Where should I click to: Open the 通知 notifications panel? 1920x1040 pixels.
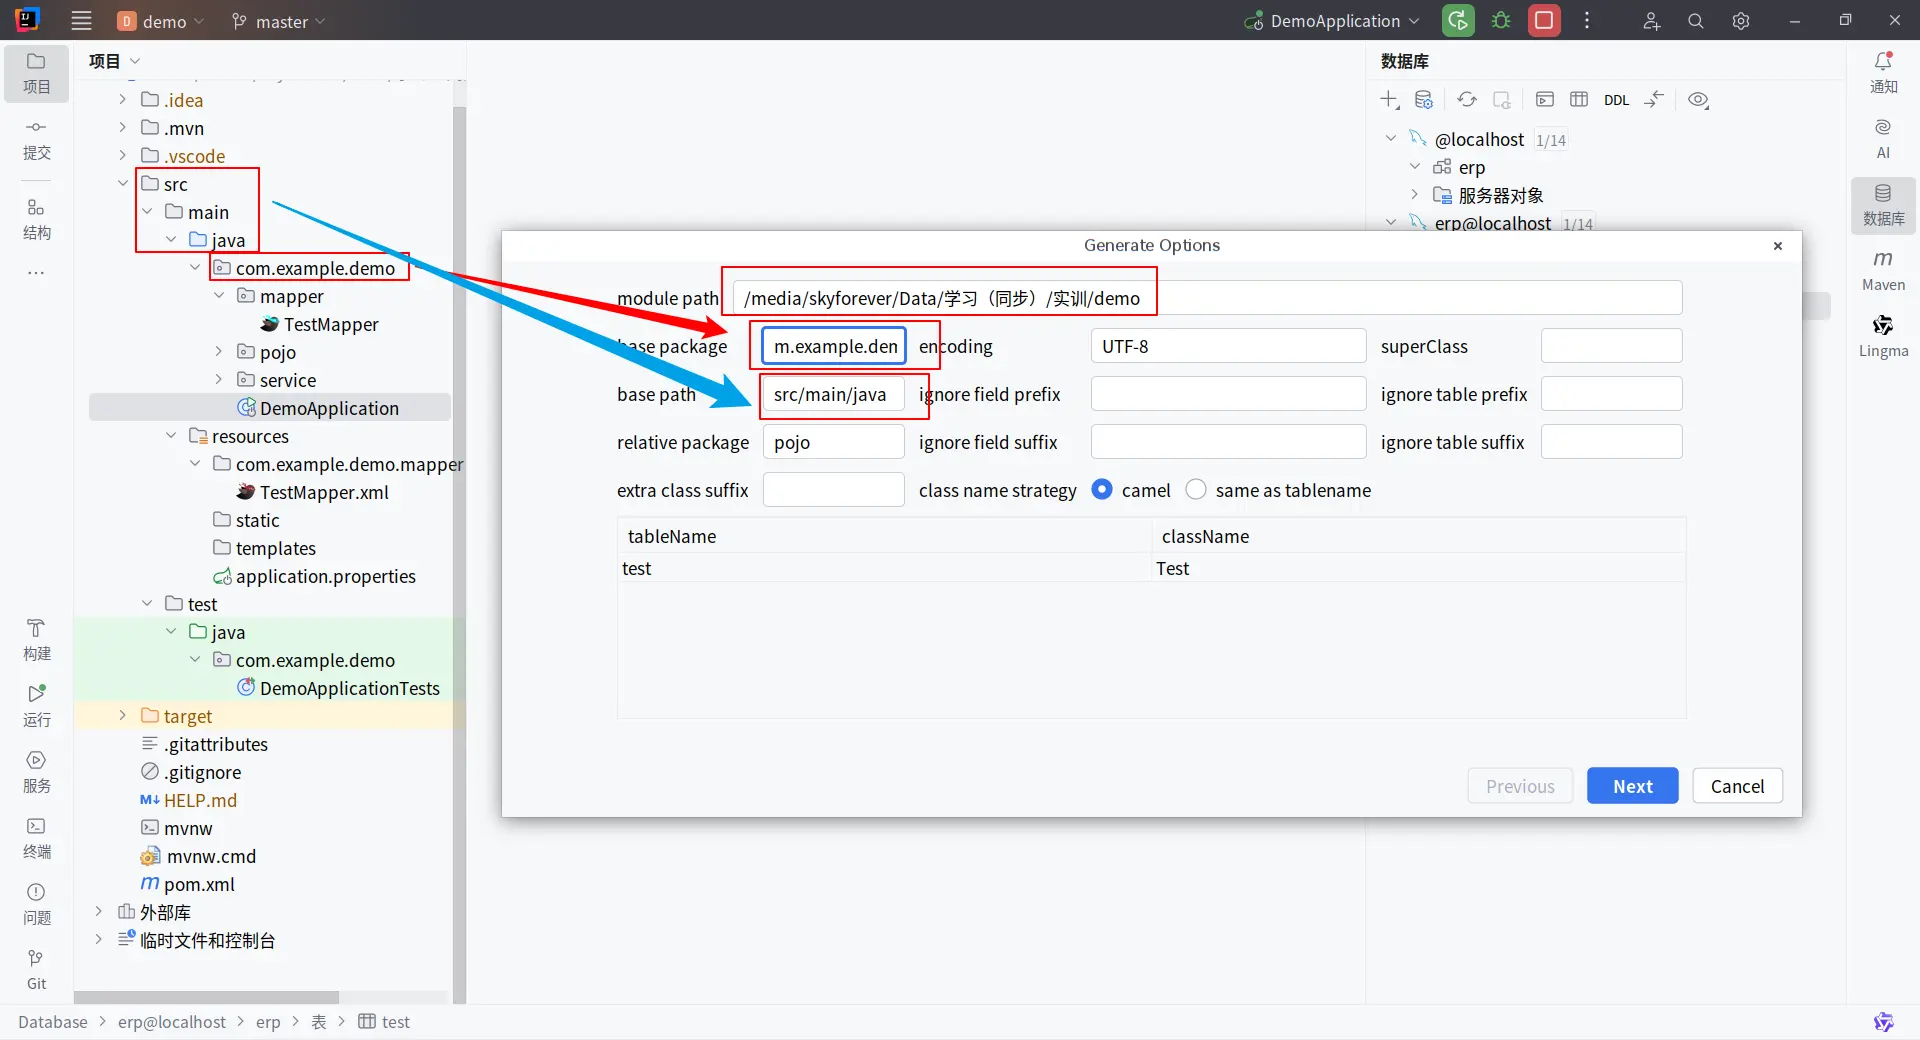click(x=1883, y=73)
